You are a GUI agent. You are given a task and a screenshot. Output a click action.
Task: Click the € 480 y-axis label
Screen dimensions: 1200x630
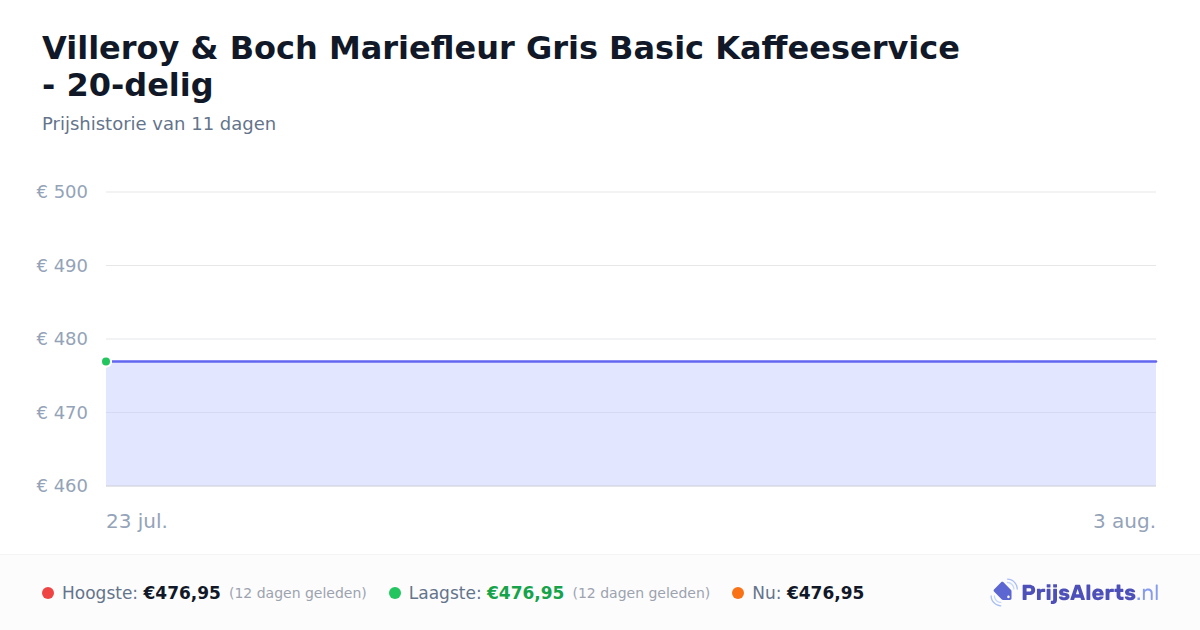click(x=62, y=339)
